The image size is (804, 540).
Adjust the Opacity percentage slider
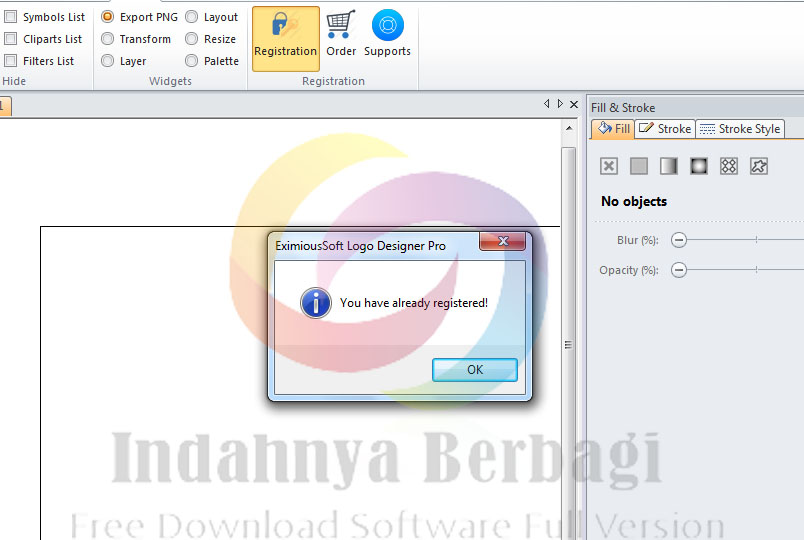[x=746, y=270]
